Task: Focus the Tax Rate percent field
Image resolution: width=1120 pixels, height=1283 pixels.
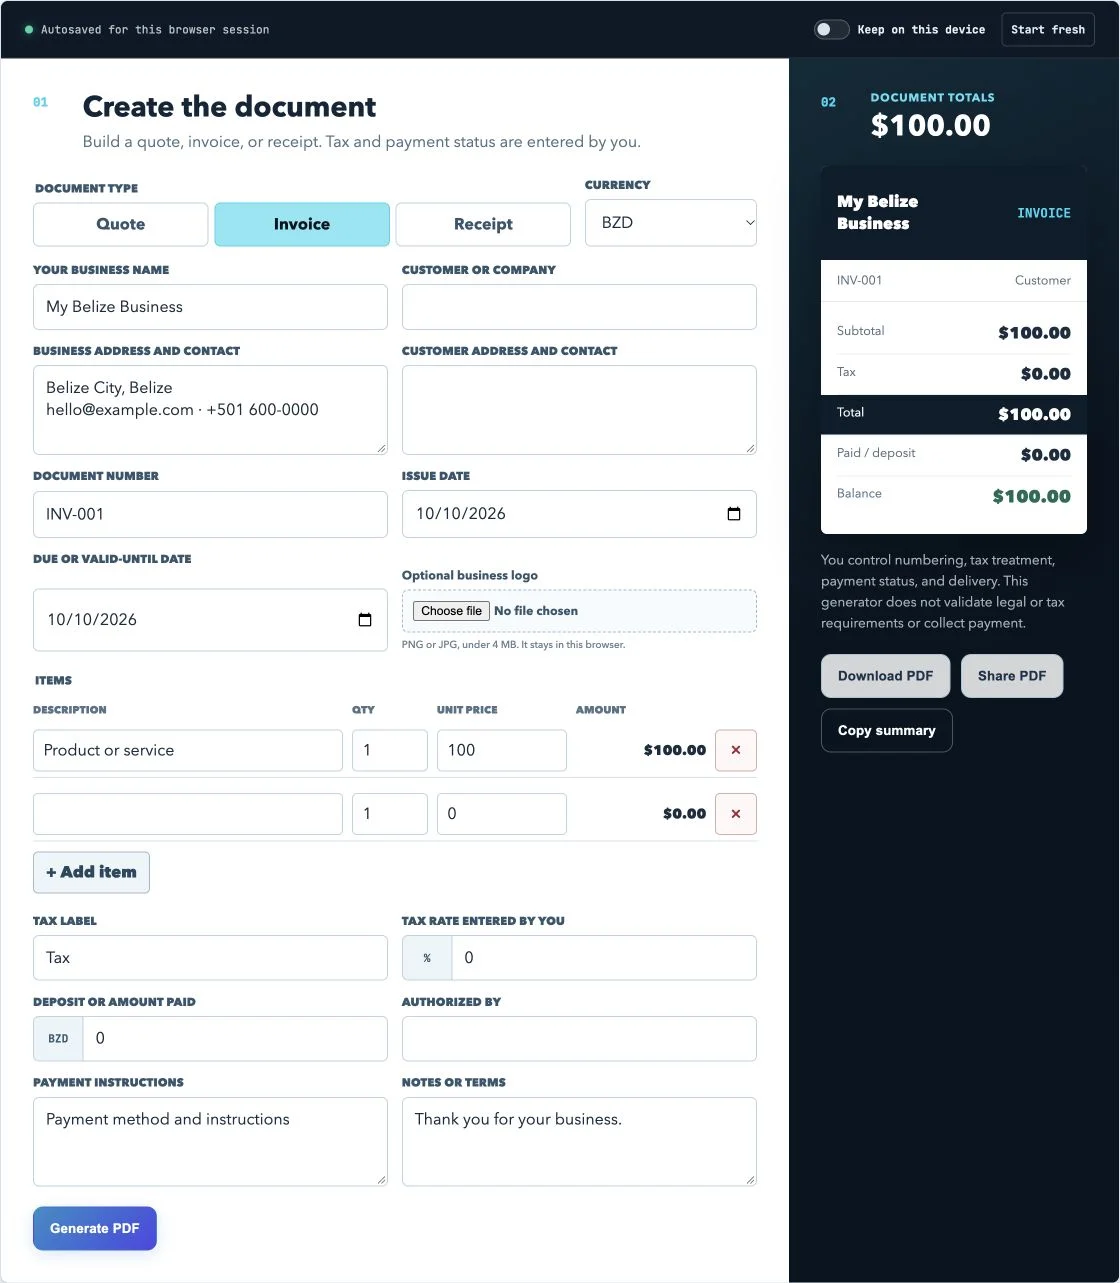Action: point(604,958)
